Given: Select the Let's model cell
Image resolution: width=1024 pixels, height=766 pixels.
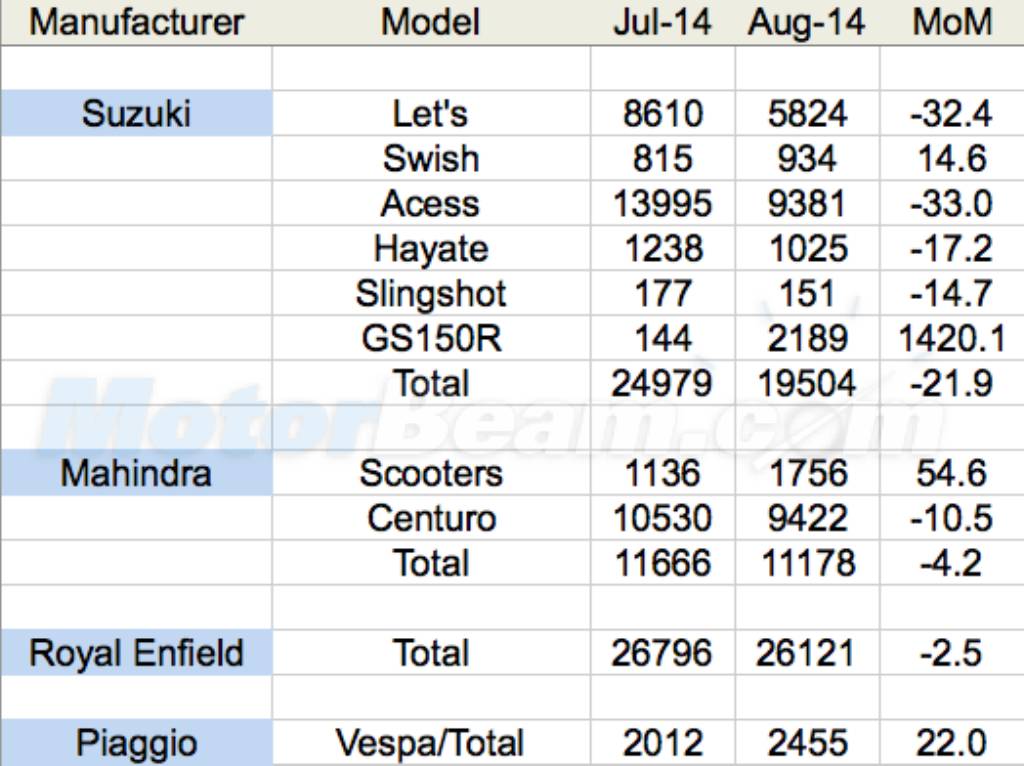Looking at the screenshot, I should (x=431, y=114).
